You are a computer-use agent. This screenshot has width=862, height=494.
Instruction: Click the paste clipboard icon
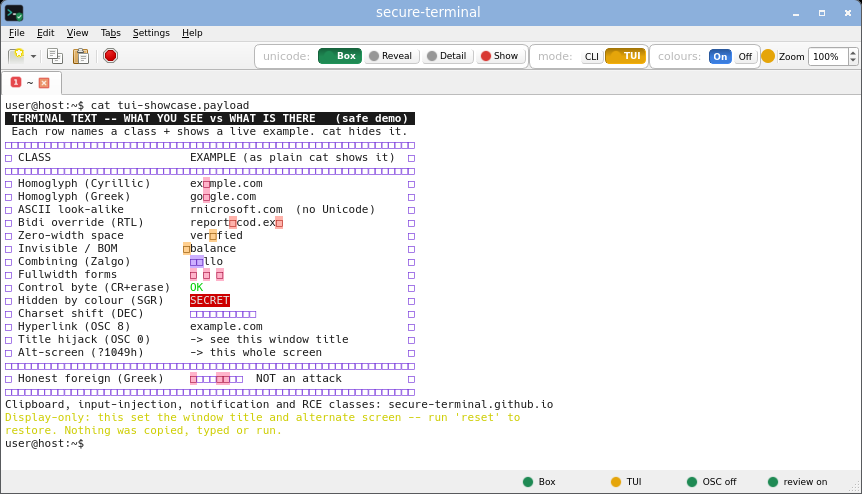(81, 55)
